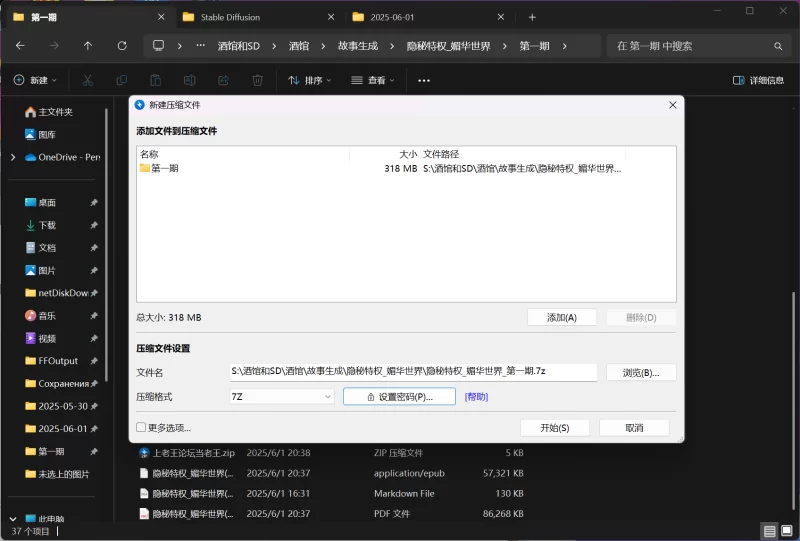The image size is (800, 541).
Task: Click the Up directory arrow icon
Action: (x=88, y=46)
